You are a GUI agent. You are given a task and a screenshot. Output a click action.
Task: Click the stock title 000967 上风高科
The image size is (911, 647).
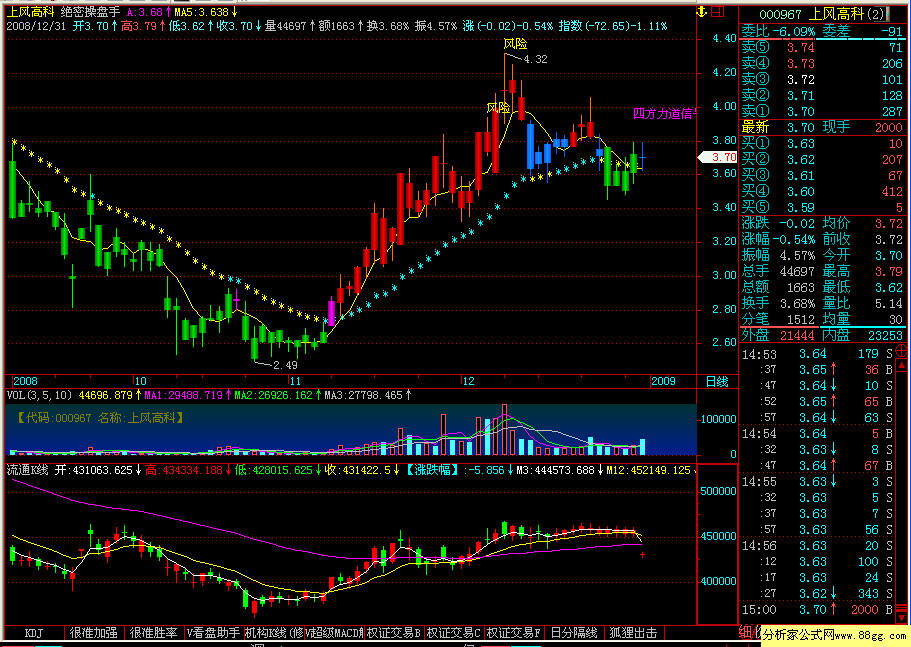click(823, 14)
